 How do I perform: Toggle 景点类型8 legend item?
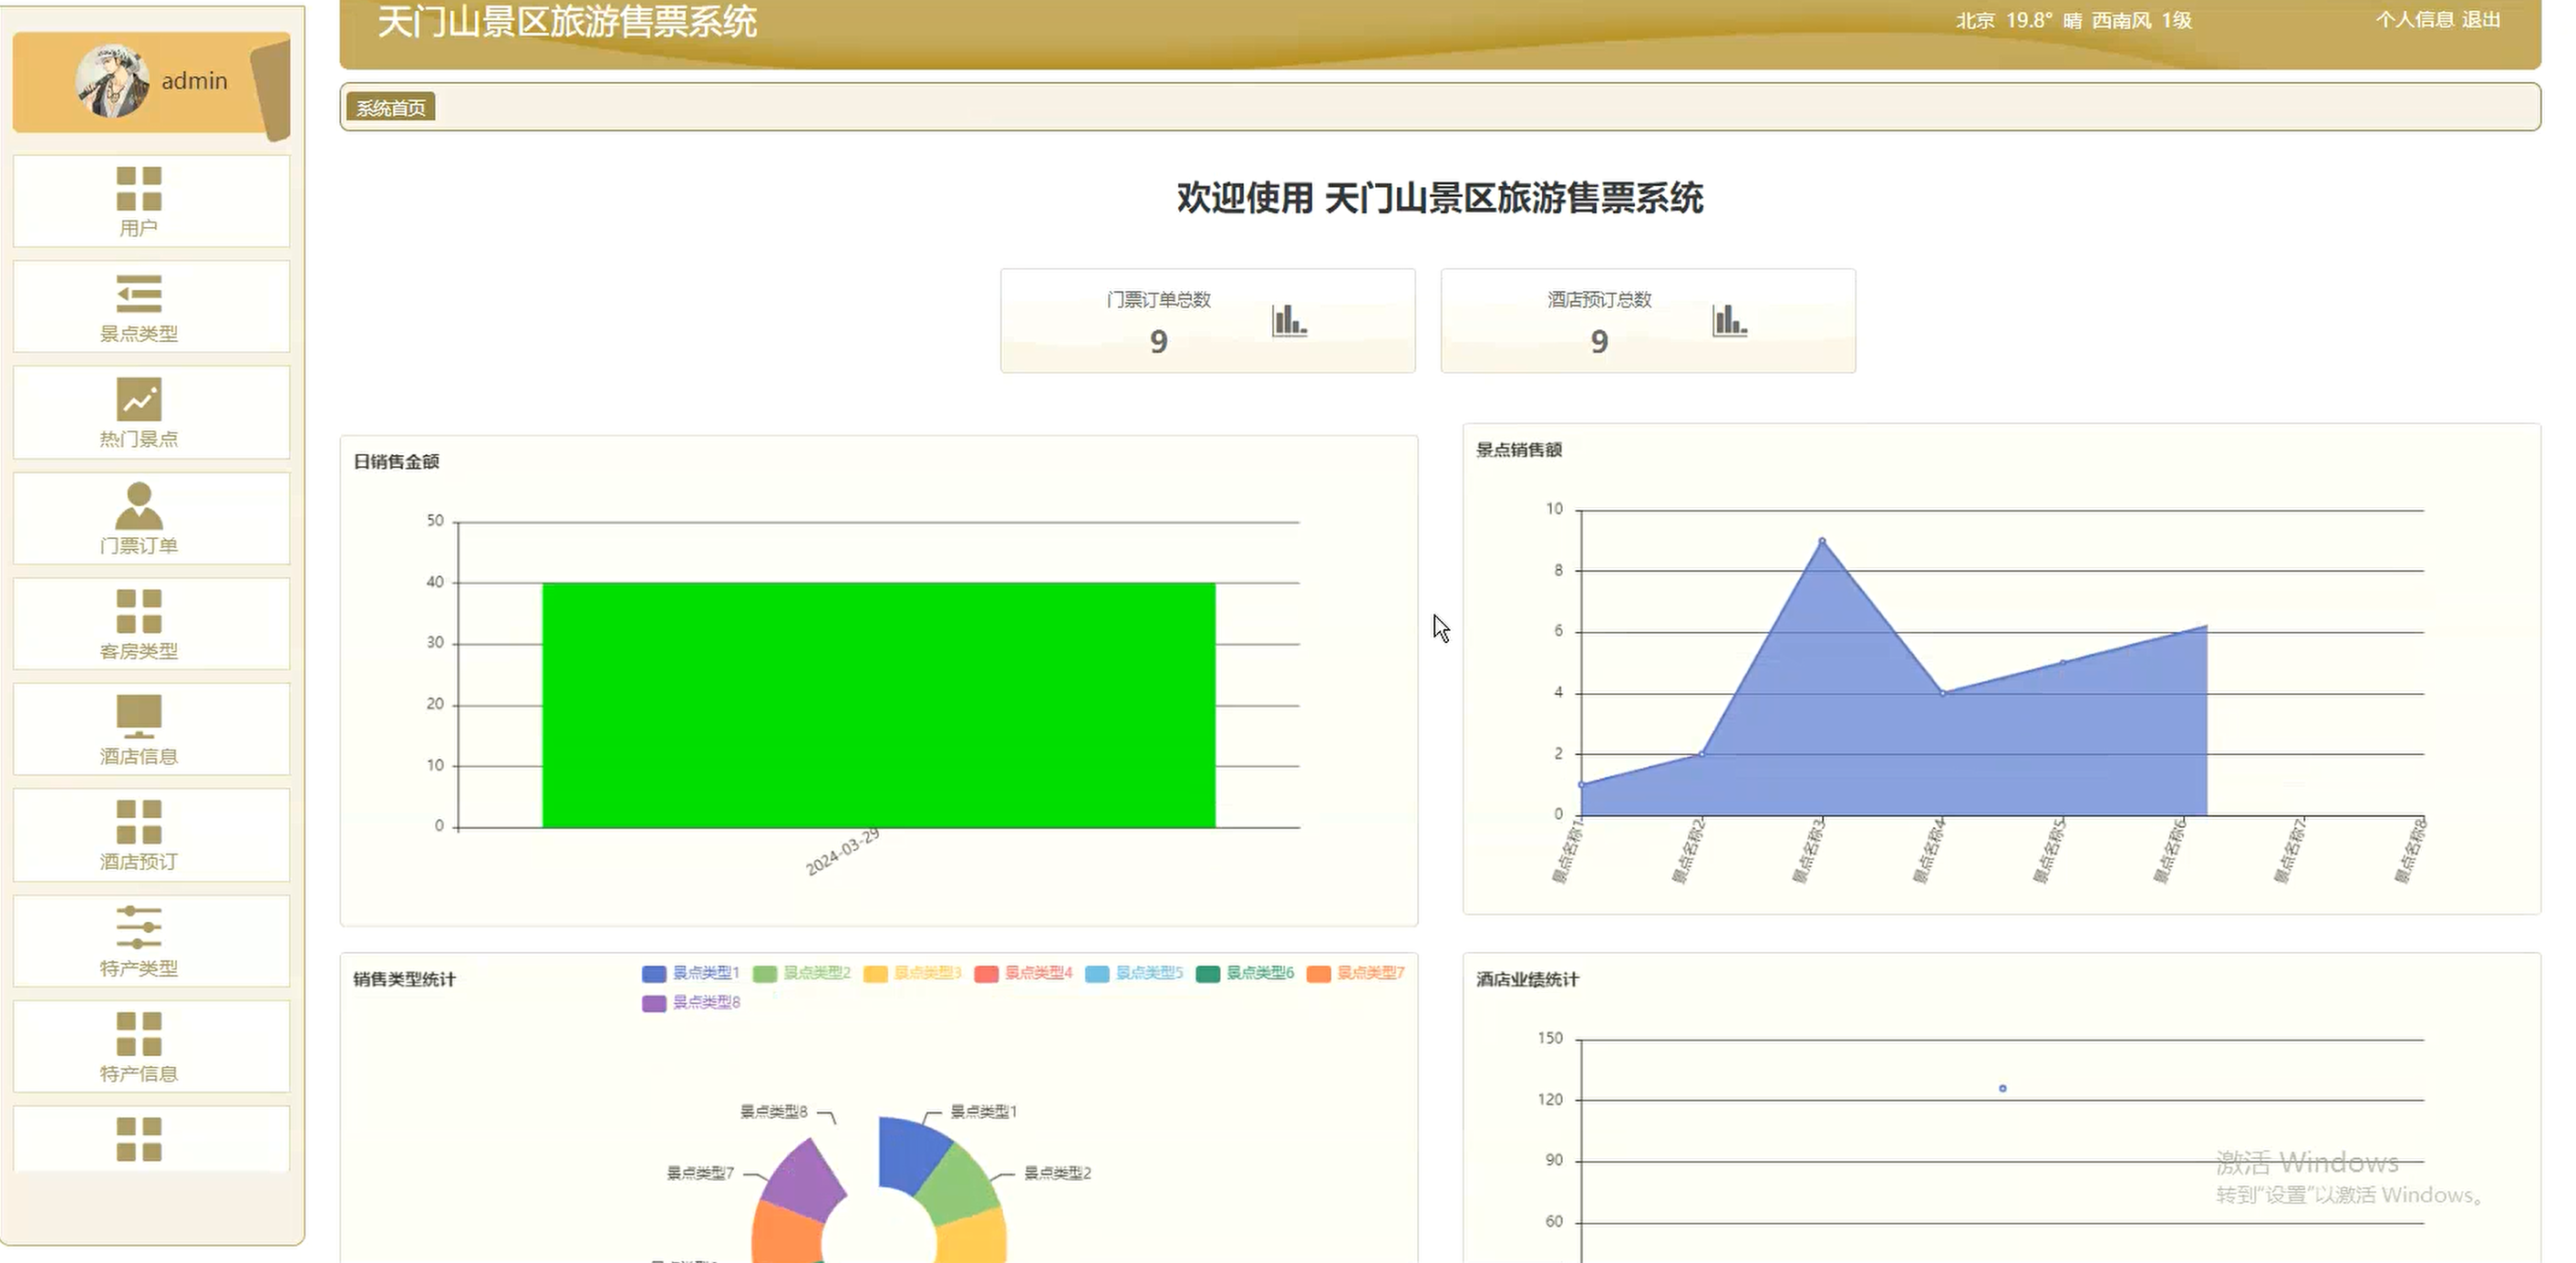(x=691, y=1003)
